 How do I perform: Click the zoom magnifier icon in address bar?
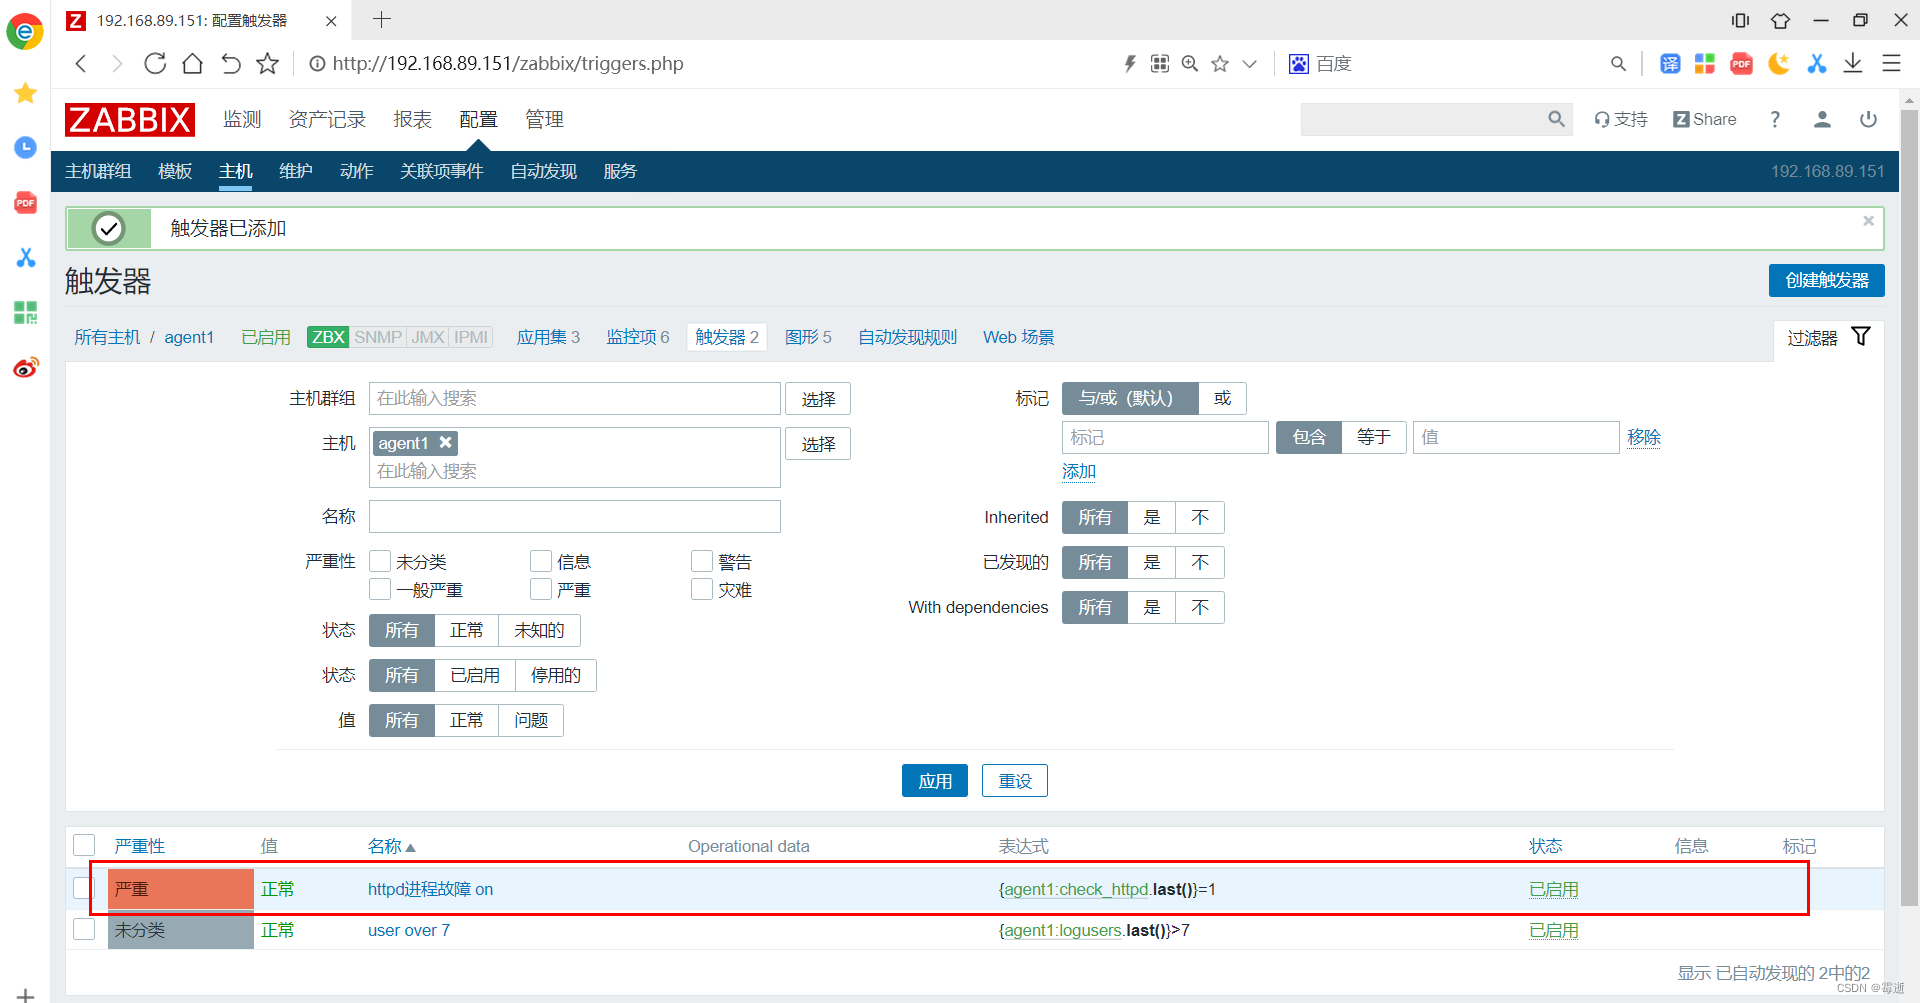click(1190, 64)
